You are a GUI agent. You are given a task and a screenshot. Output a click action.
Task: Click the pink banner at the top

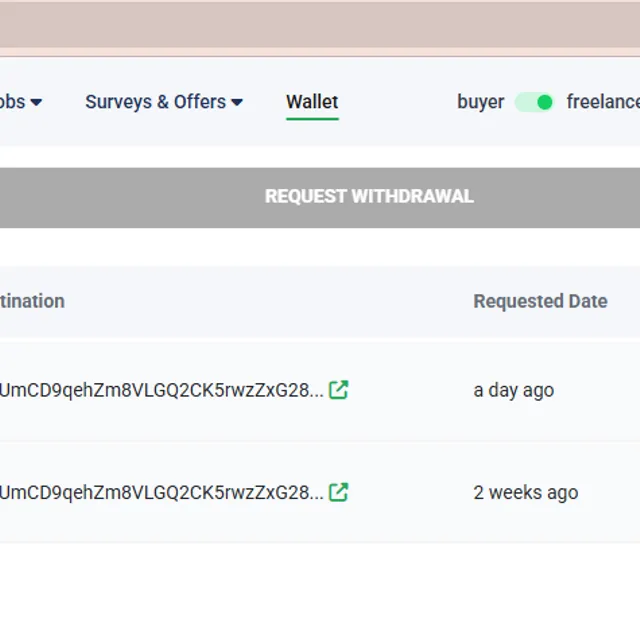(x=320, y=25)
